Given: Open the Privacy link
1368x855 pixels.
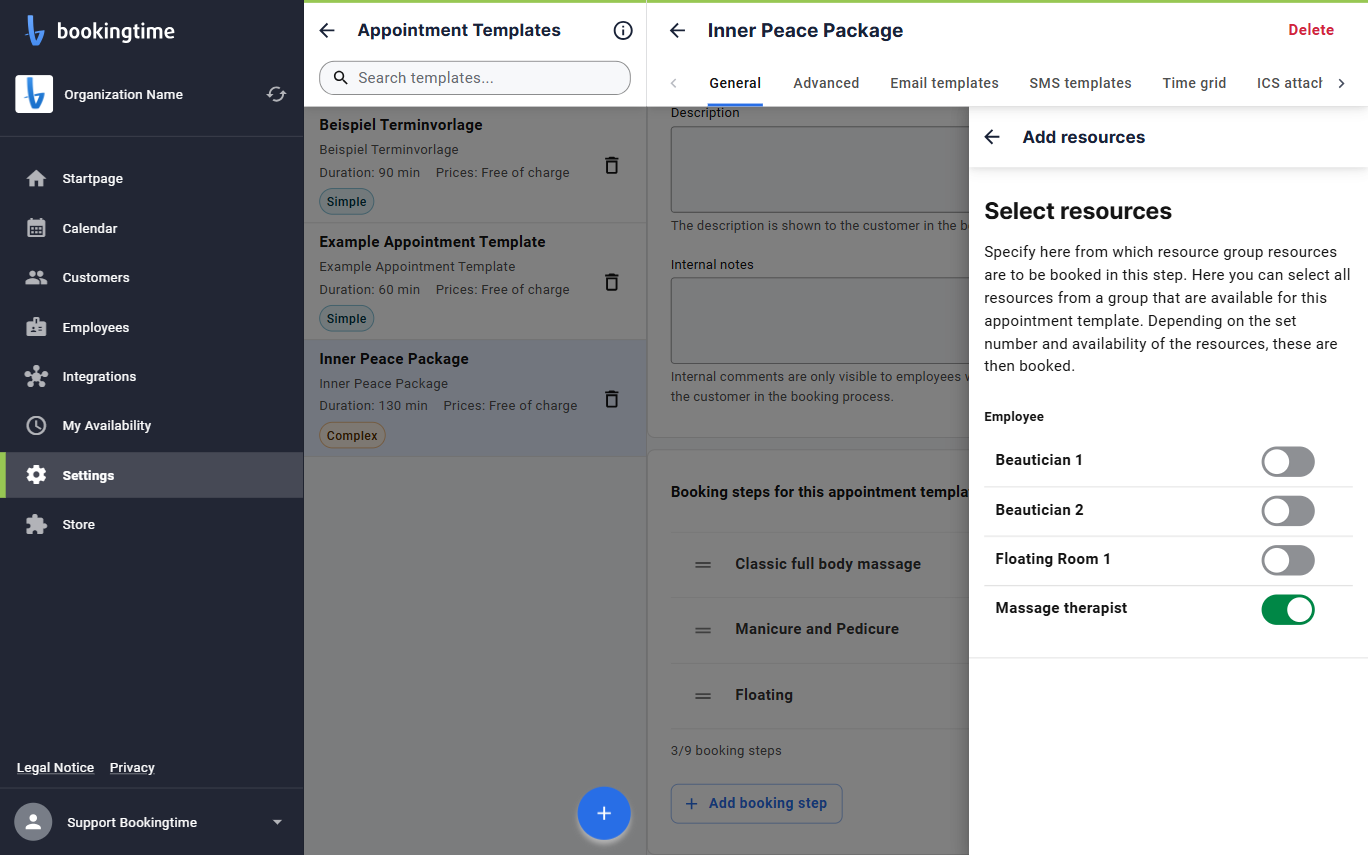Looking at the screenshot, I should coord(132,768).
